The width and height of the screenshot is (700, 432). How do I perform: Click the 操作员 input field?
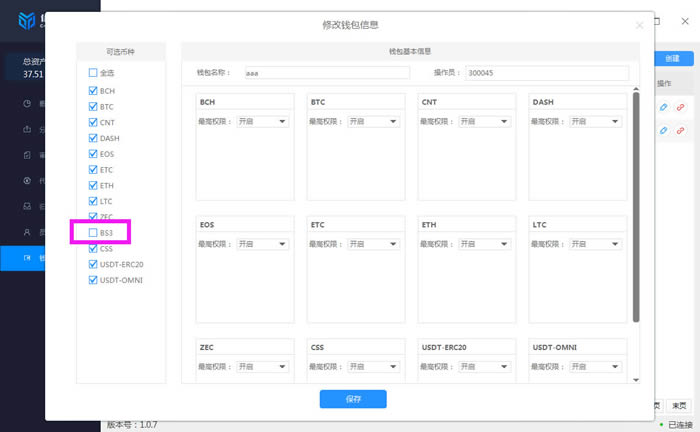click(547, 73)
